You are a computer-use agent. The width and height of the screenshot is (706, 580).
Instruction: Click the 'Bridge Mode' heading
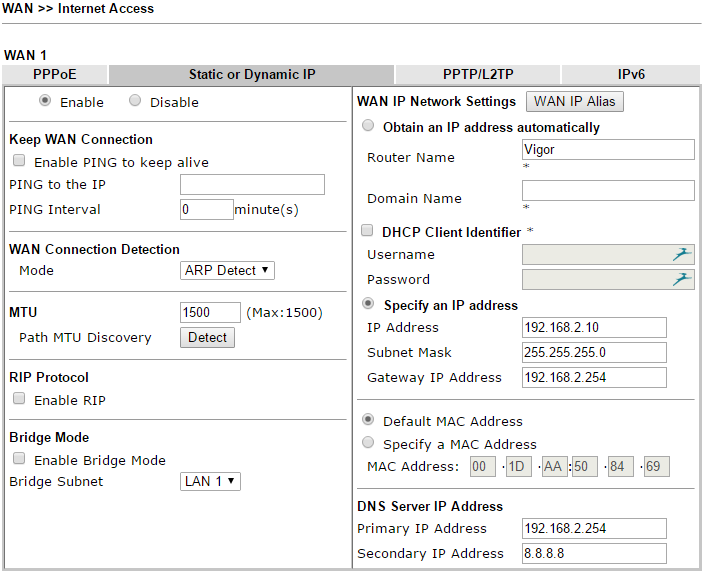(x=49, y=437)
